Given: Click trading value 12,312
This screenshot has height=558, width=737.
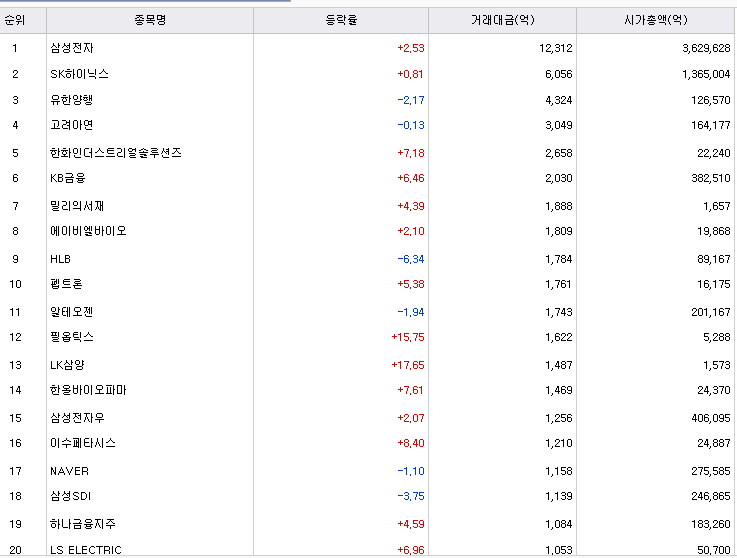Looking at the screenshot, I should [x=556, y=48].
